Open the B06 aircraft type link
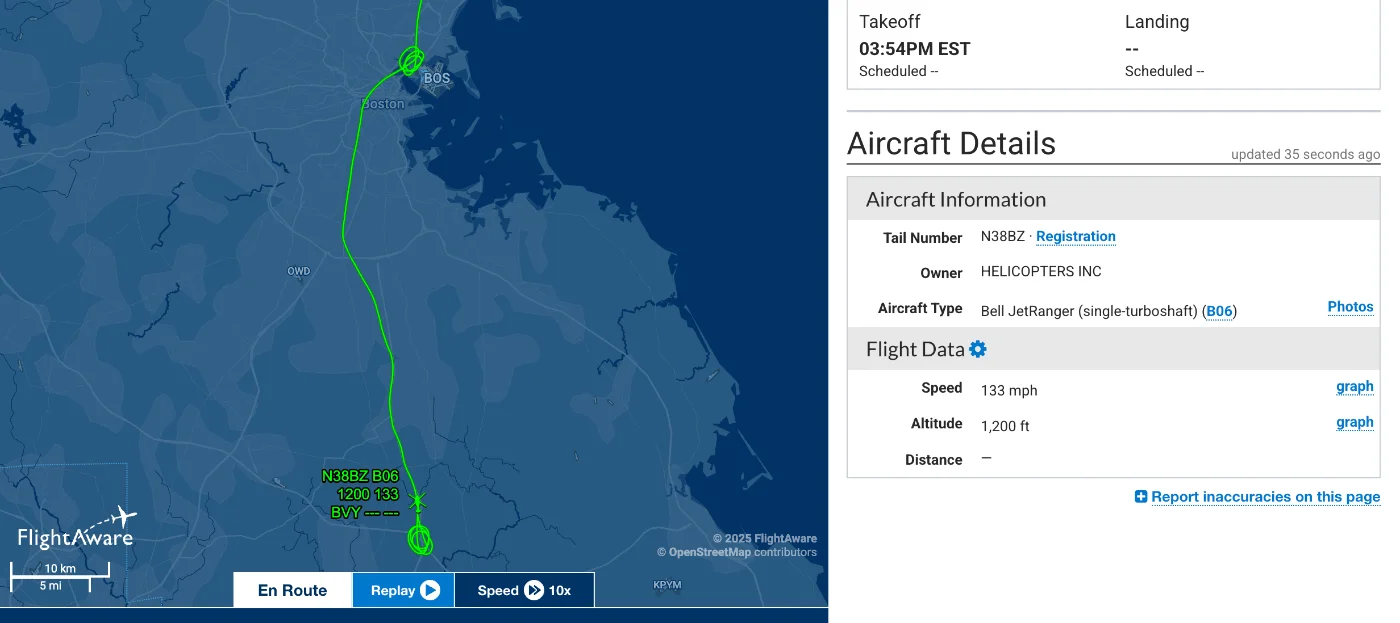Screen dimensions: 1400x623 (1219, 311)
